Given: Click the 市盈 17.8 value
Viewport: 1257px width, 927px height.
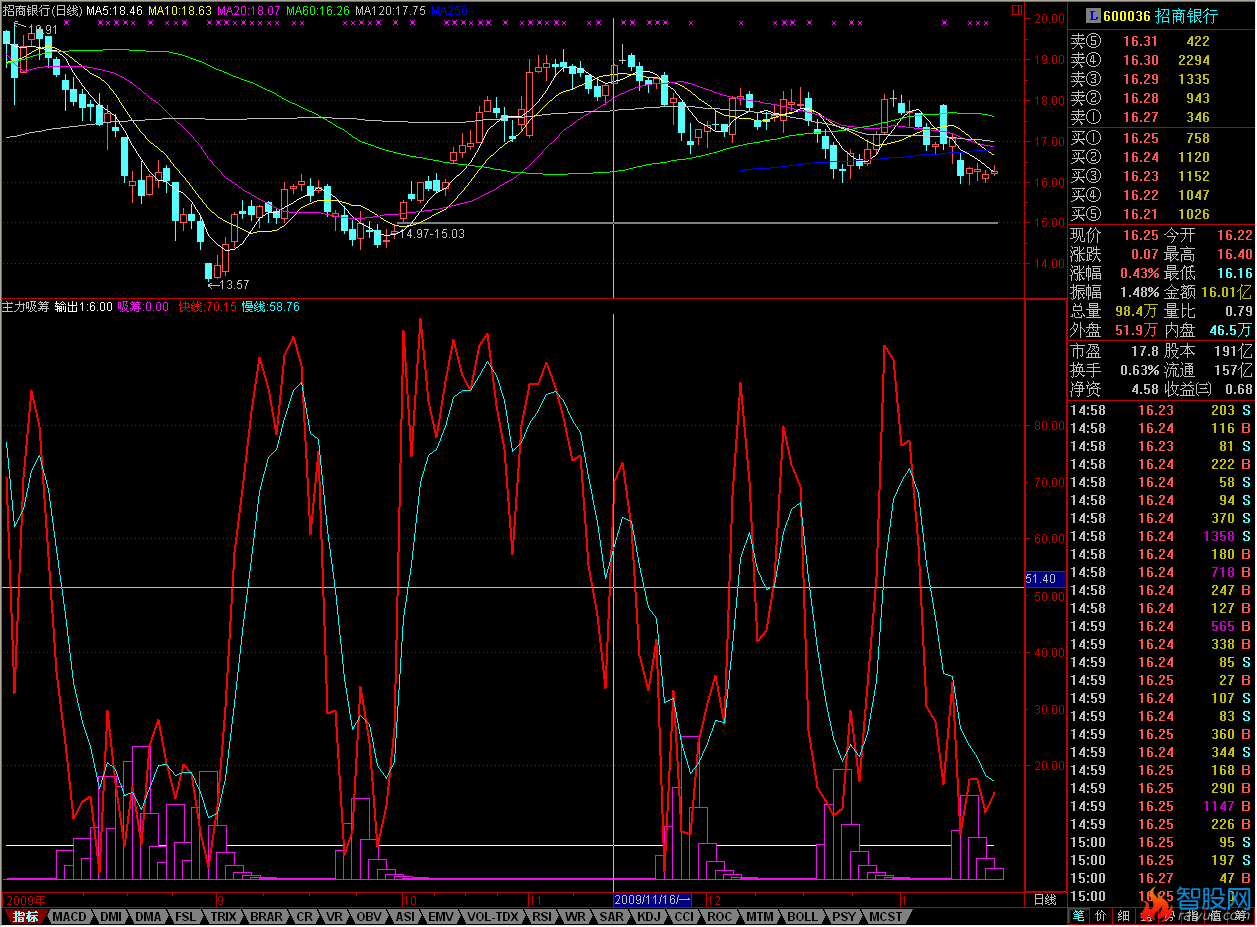Looking at the screenshot, I should 1144,351.
